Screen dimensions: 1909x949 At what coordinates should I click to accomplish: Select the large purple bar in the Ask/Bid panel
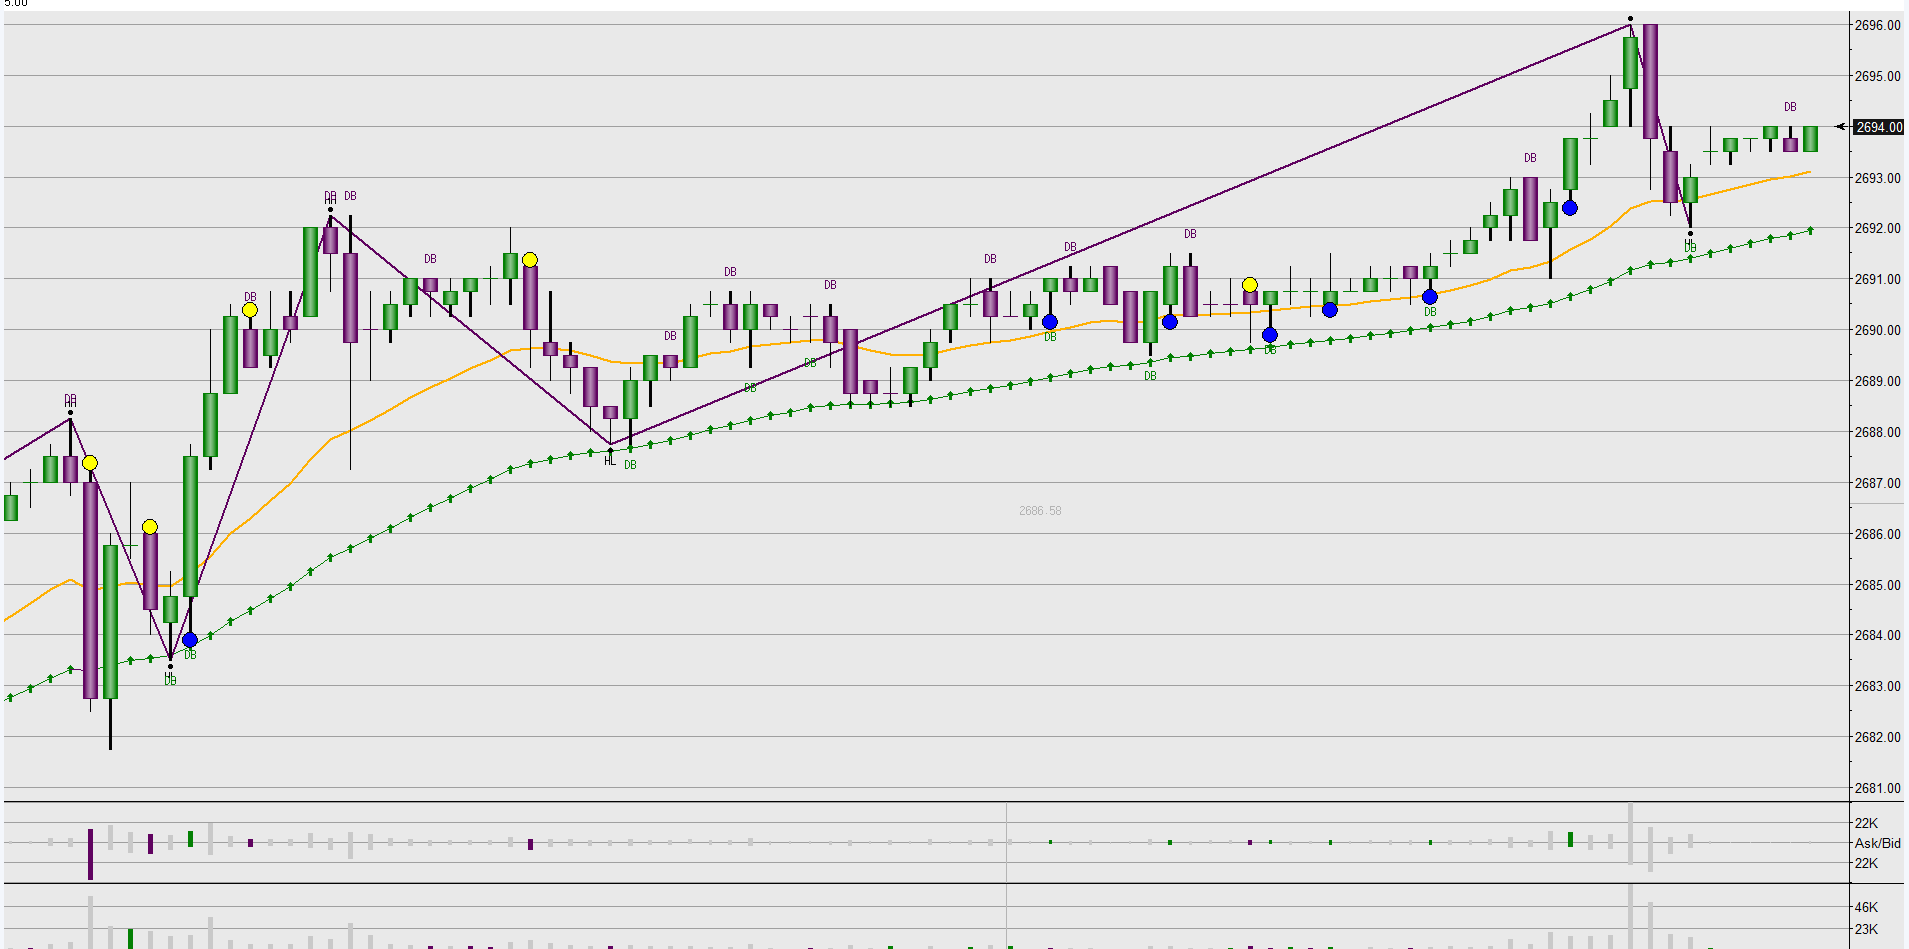(x=90, y=853)
